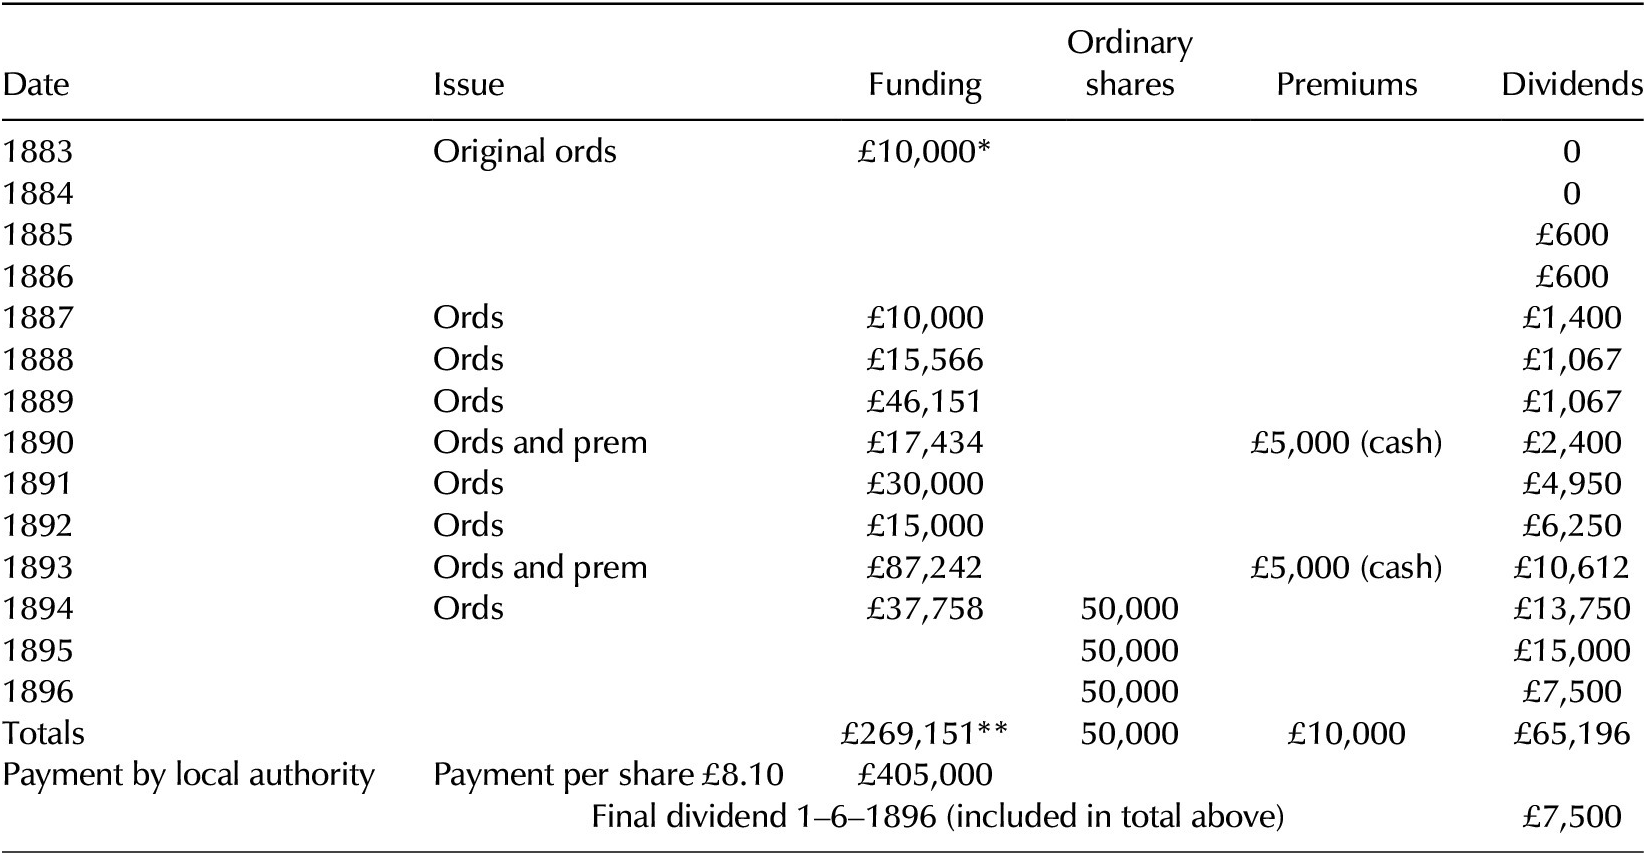This screenshot has width=1646, height=855.
Task: Click the Premiums column header
Action: coord(1347,84)
